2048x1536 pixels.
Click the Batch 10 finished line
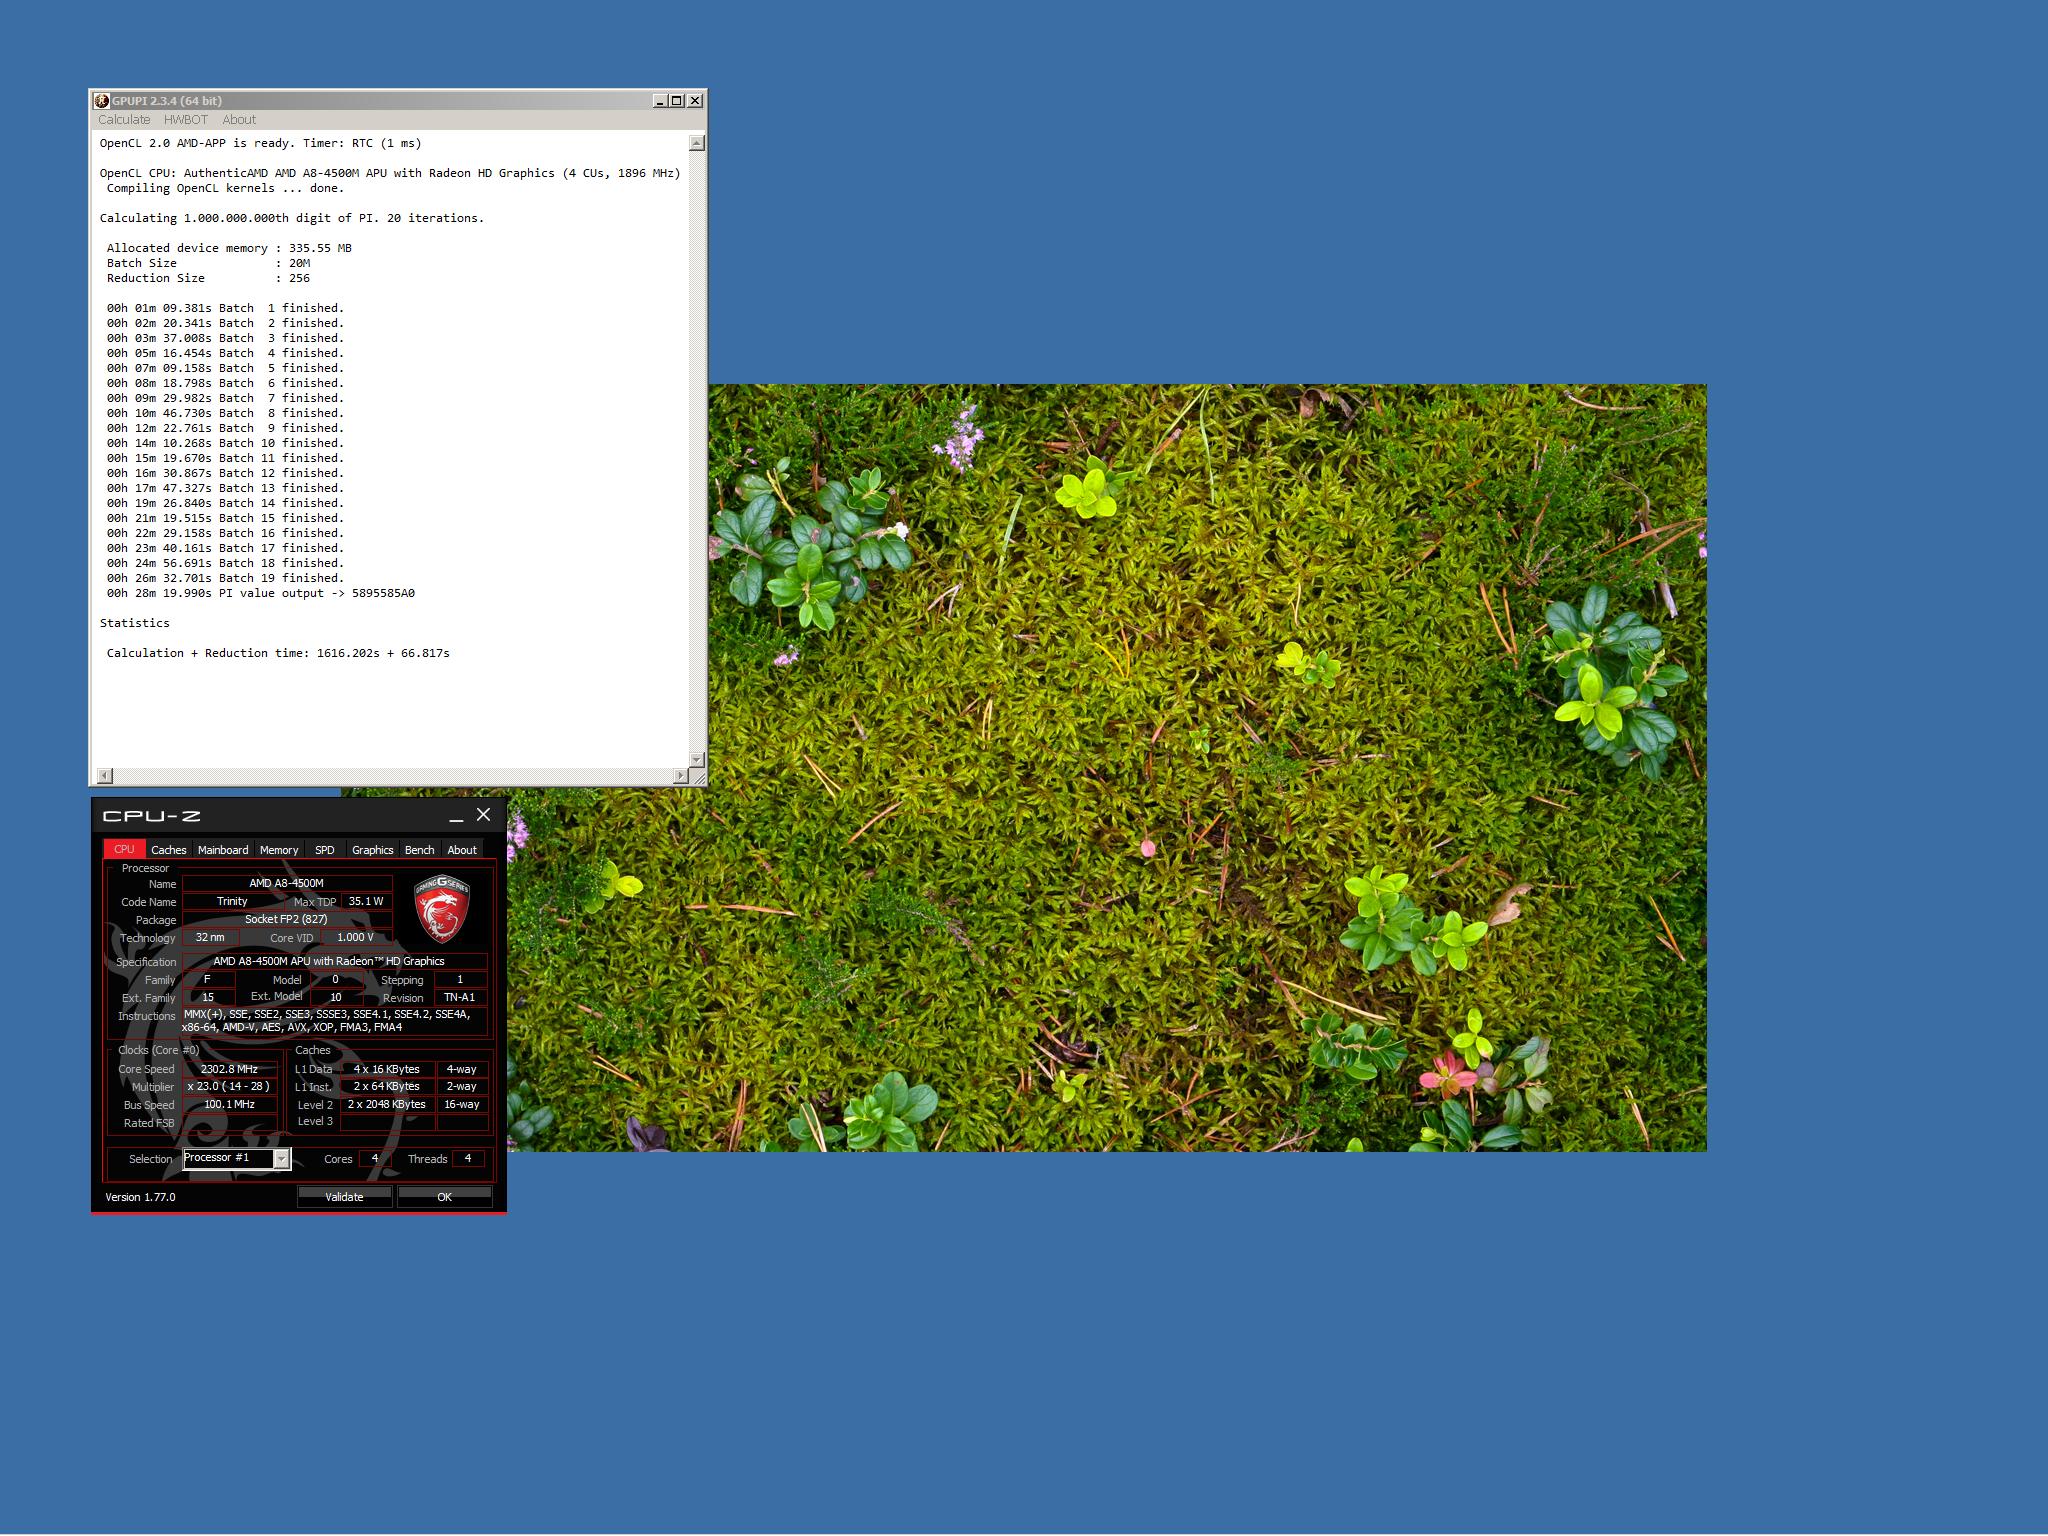[x=225, y=443]
